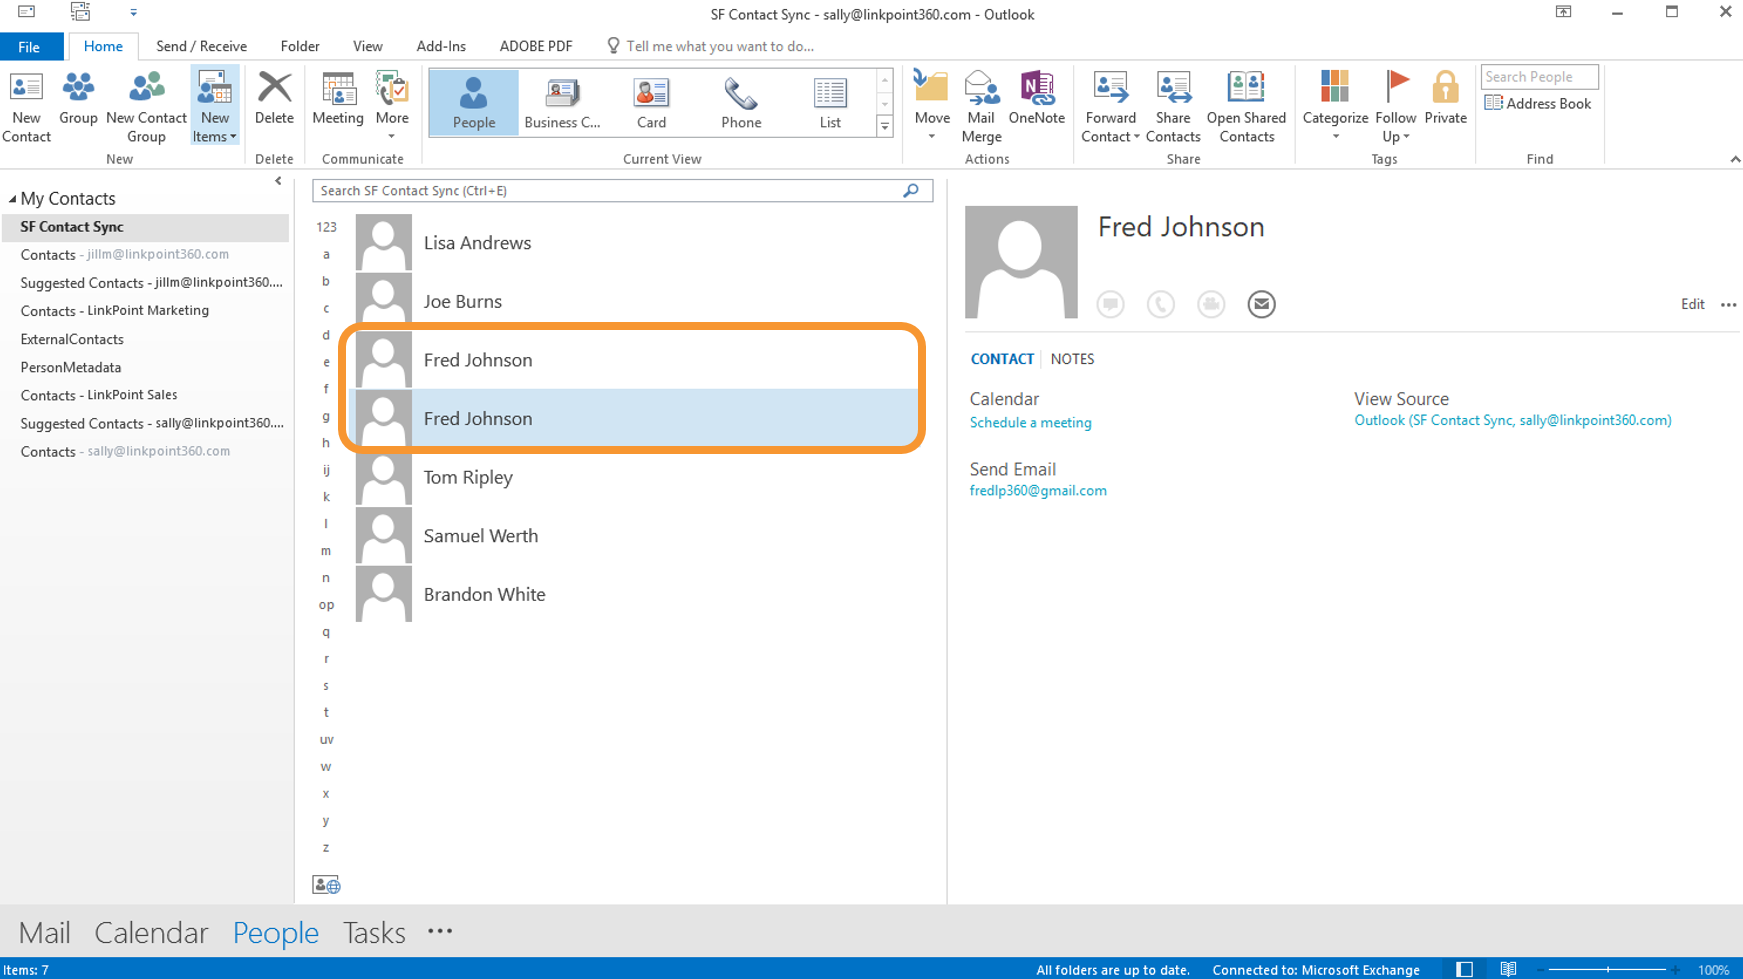
Task: Switch to Phone view
Action: (741, 103)
